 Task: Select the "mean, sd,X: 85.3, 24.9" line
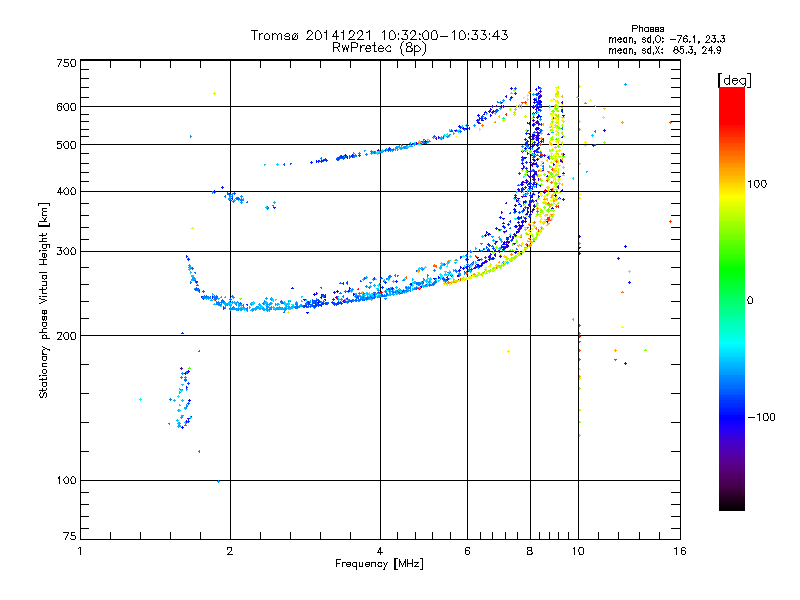[x=665, y=50]
